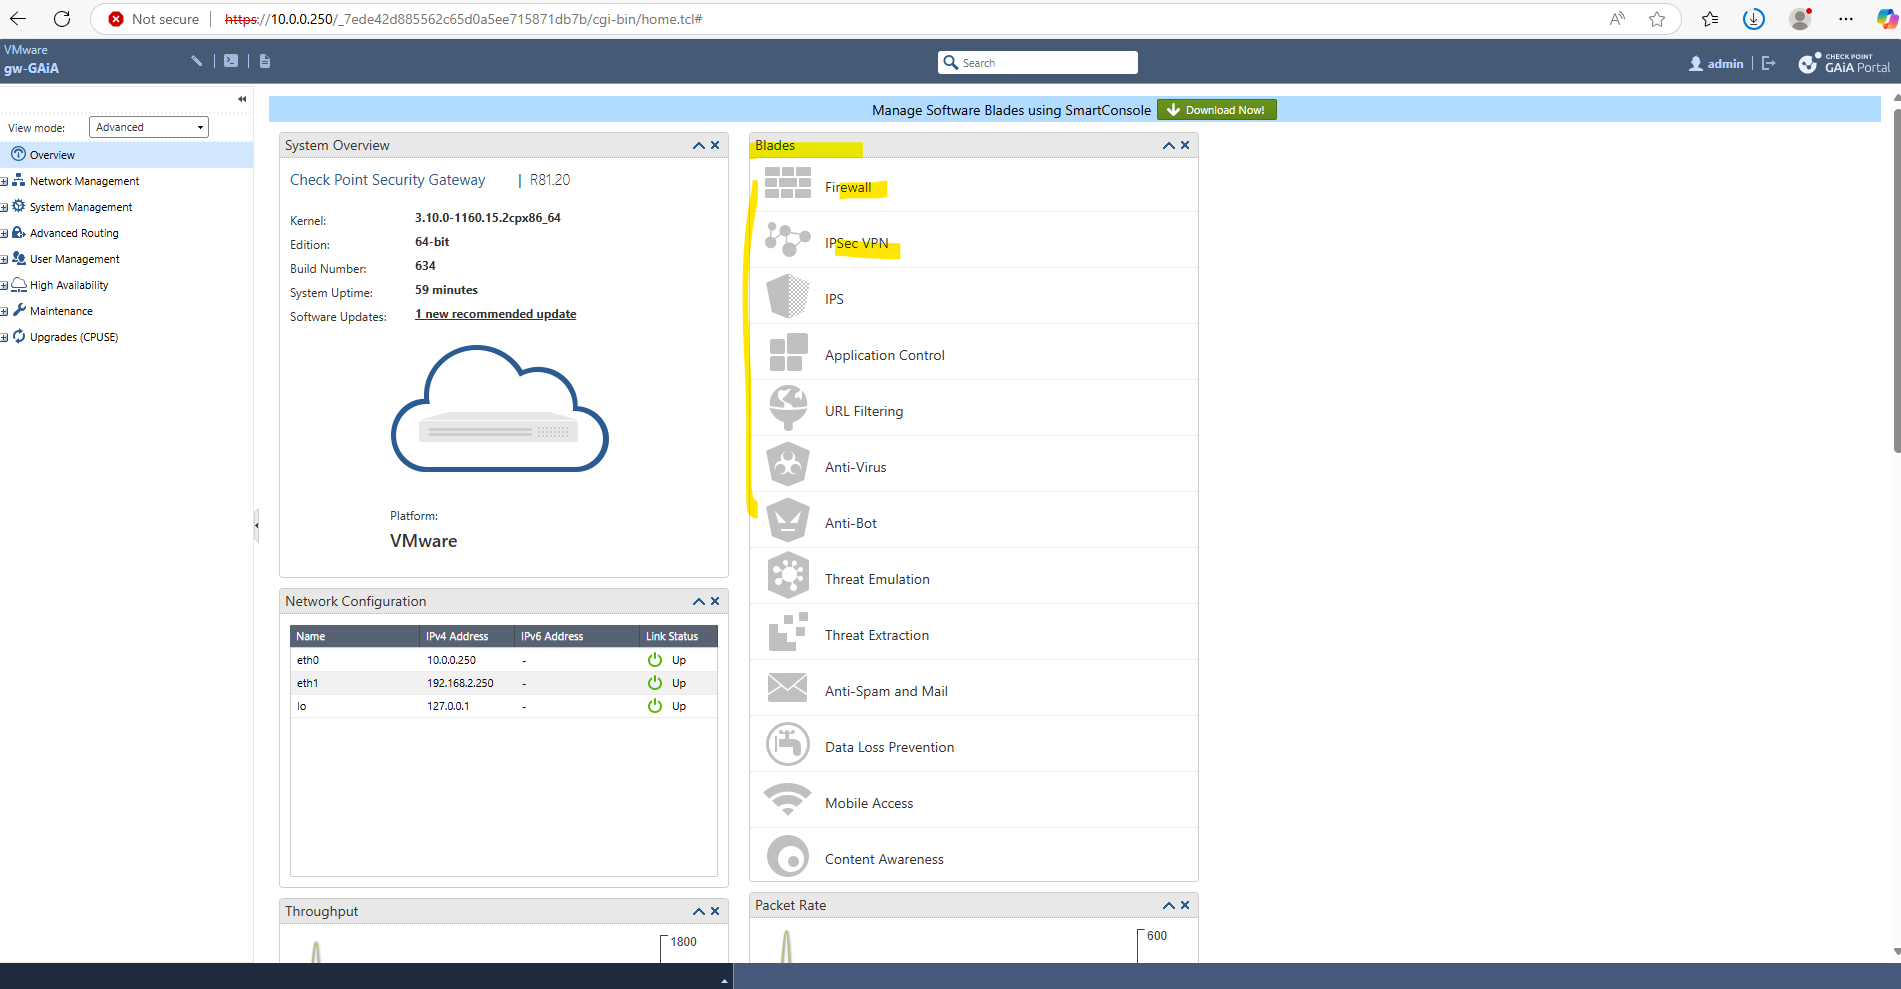The height and width of the screenshot is (989, 1901).
Task: Click the logout icon next to admin
Action: coord(1769,63)
